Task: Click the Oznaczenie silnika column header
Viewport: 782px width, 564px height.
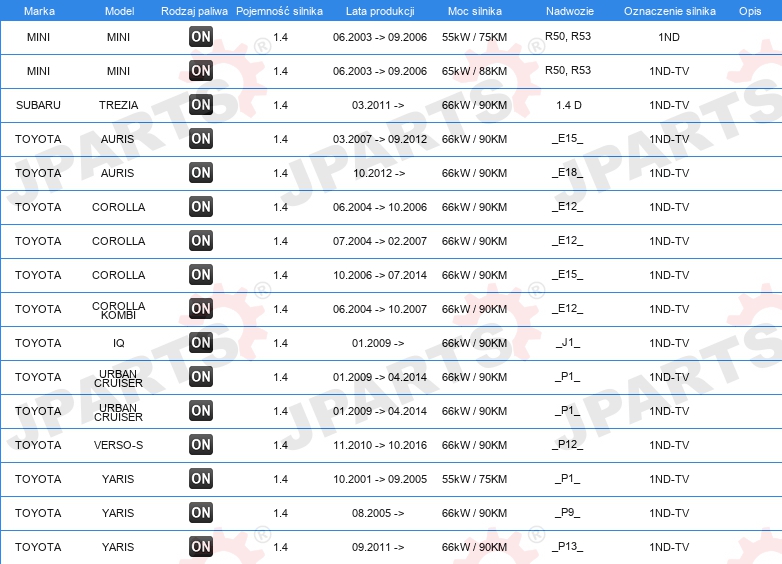Action: point(669,11)
